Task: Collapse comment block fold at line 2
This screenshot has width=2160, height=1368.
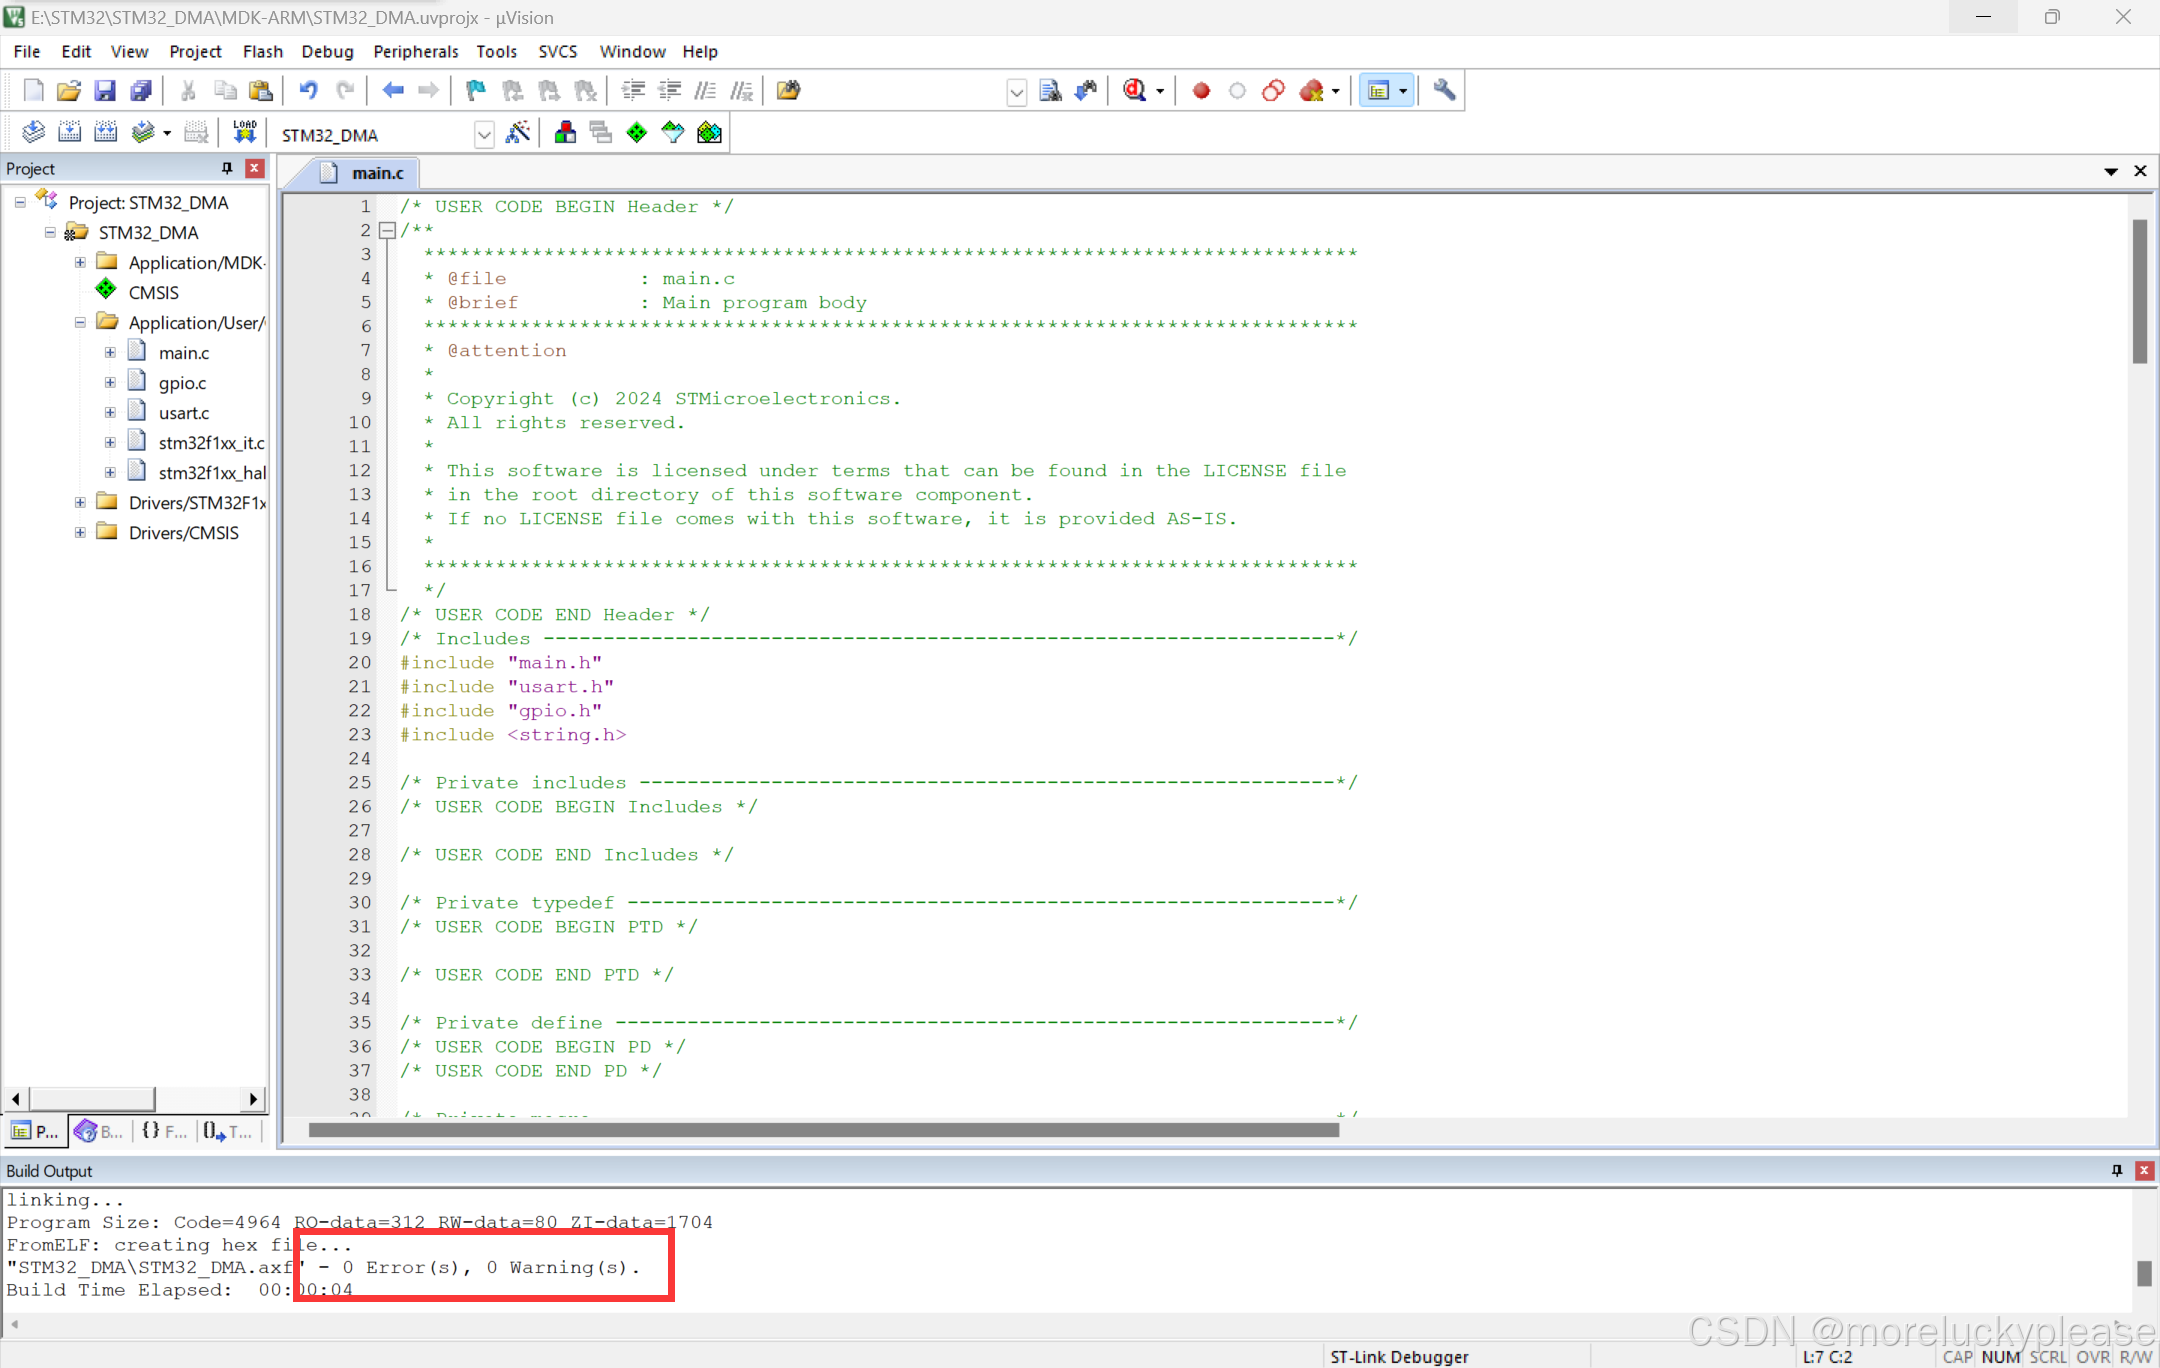Action: (x=387, y=230)
